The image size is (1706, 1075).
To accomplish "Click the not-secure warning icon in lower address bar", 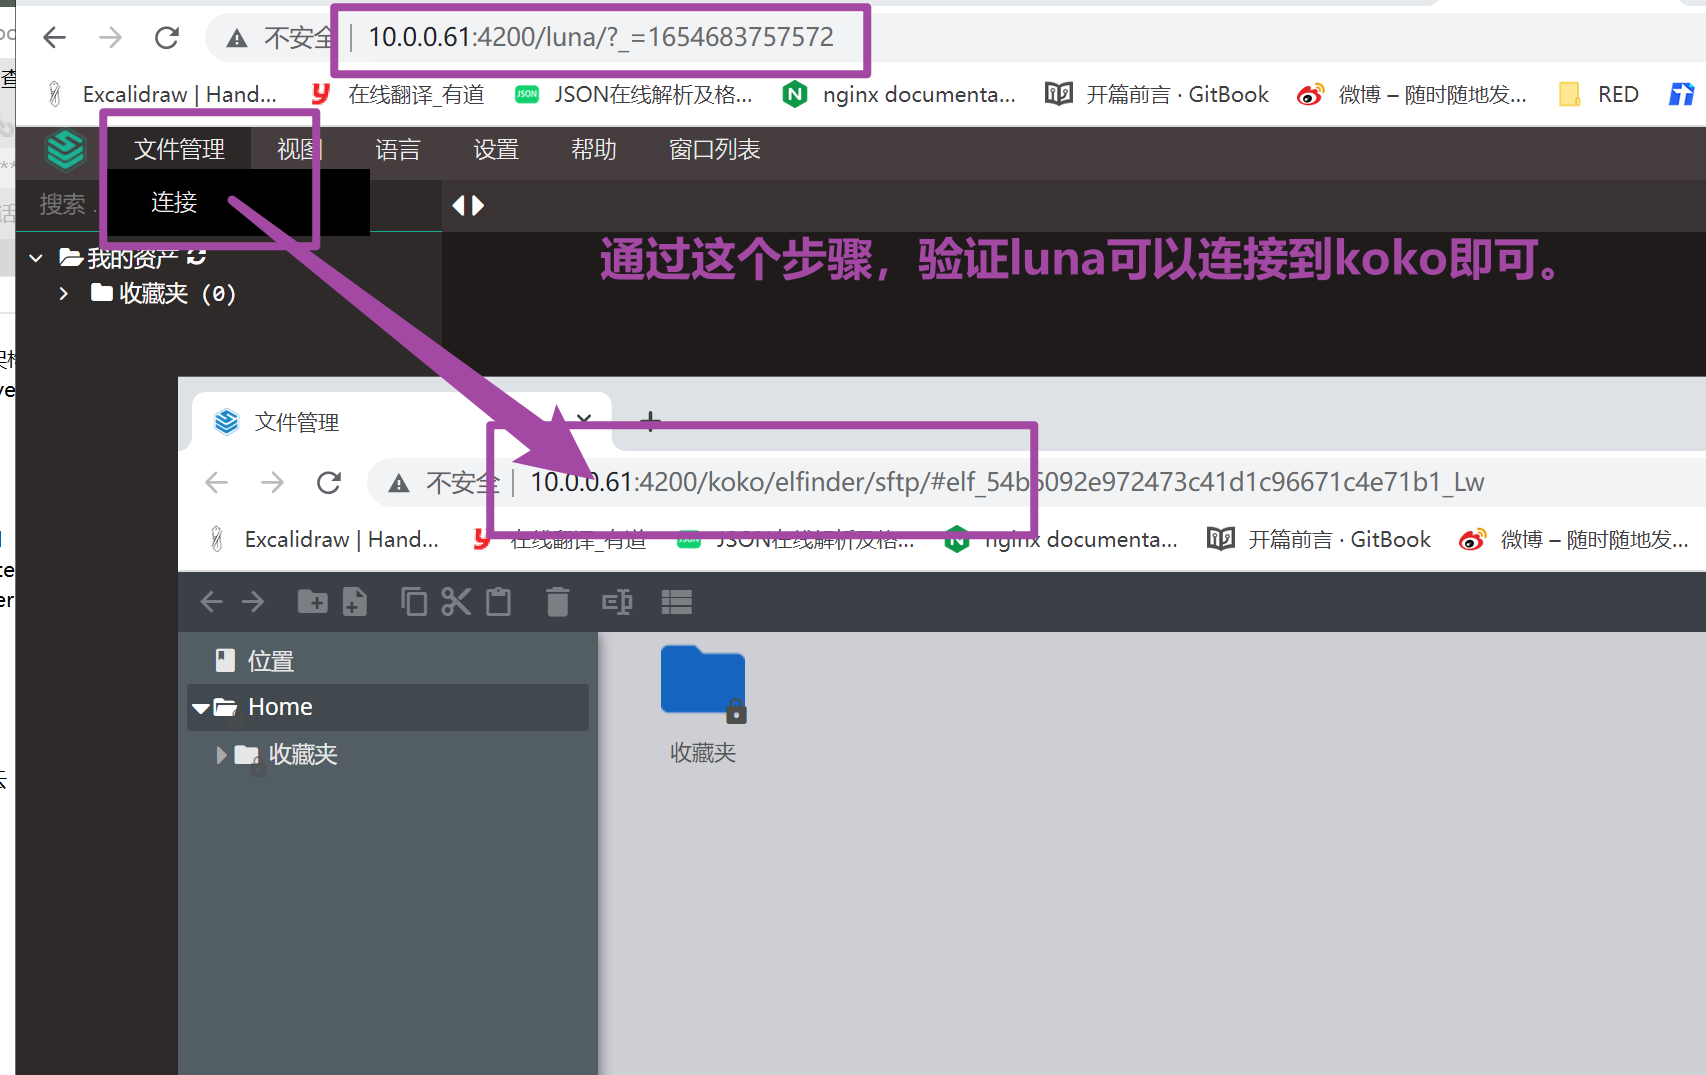I will click(x=398, y=483).
